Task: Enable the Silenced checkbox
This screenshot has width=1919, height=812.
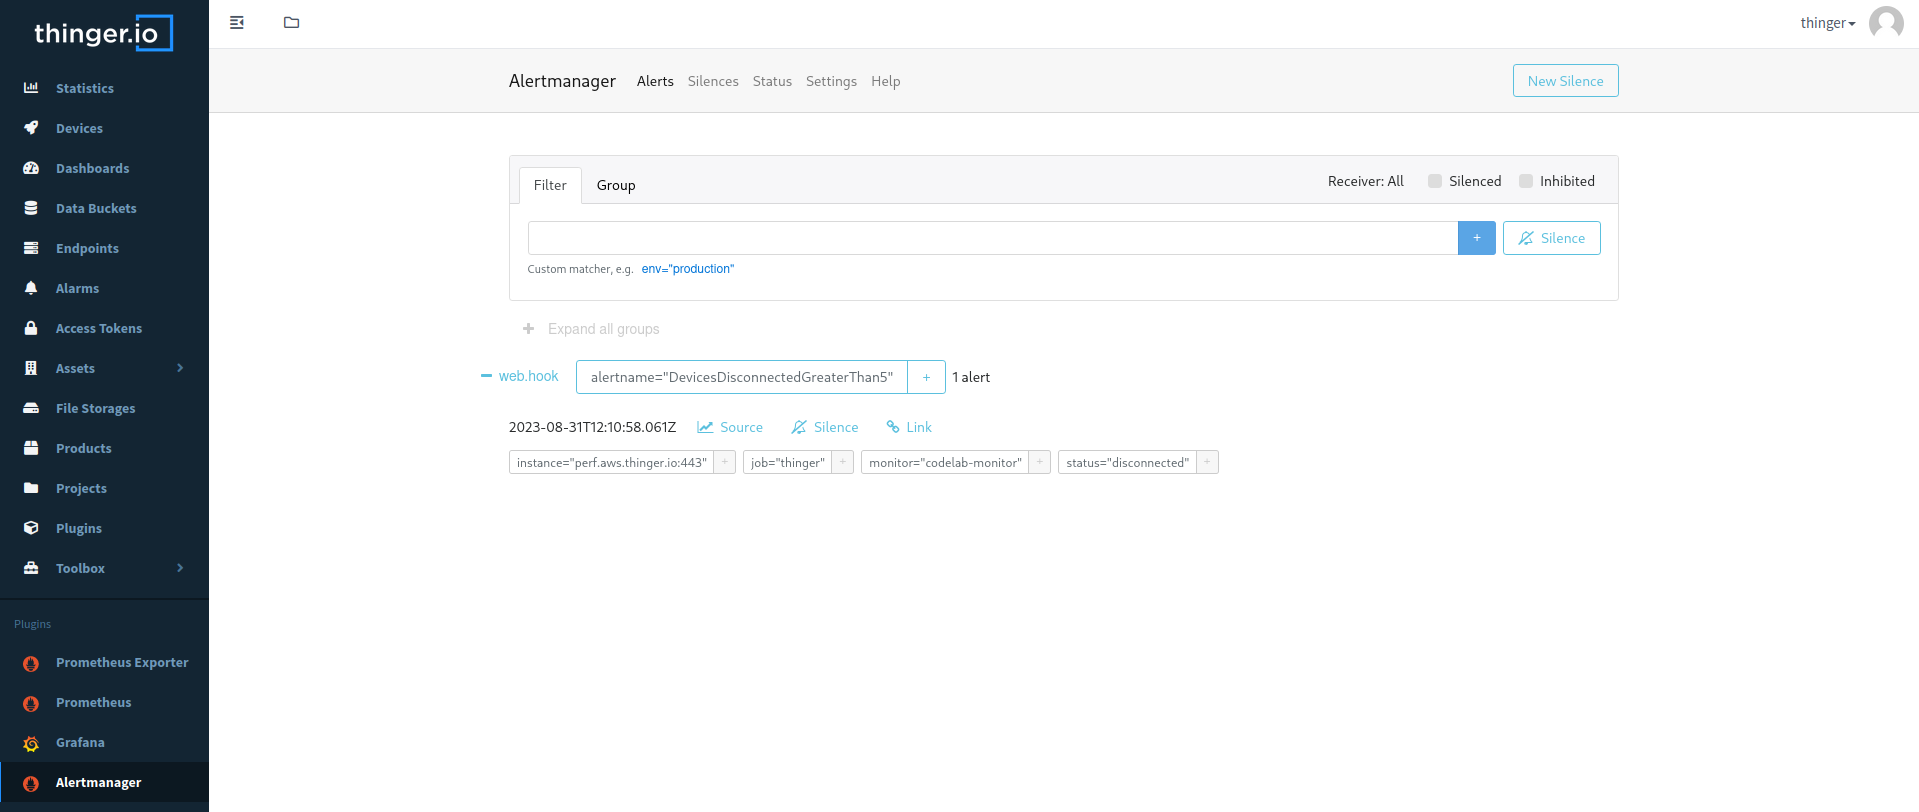Action: pos(1435,181)
